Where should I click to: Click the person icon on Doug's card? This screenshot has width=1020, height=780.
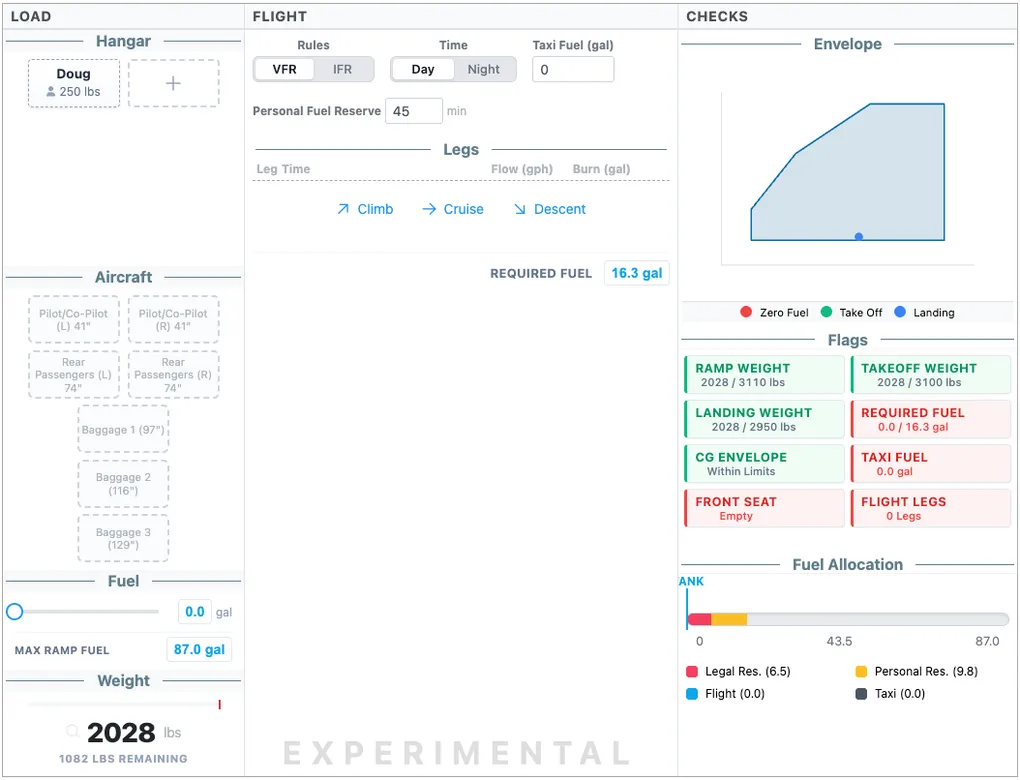point(51,92)
